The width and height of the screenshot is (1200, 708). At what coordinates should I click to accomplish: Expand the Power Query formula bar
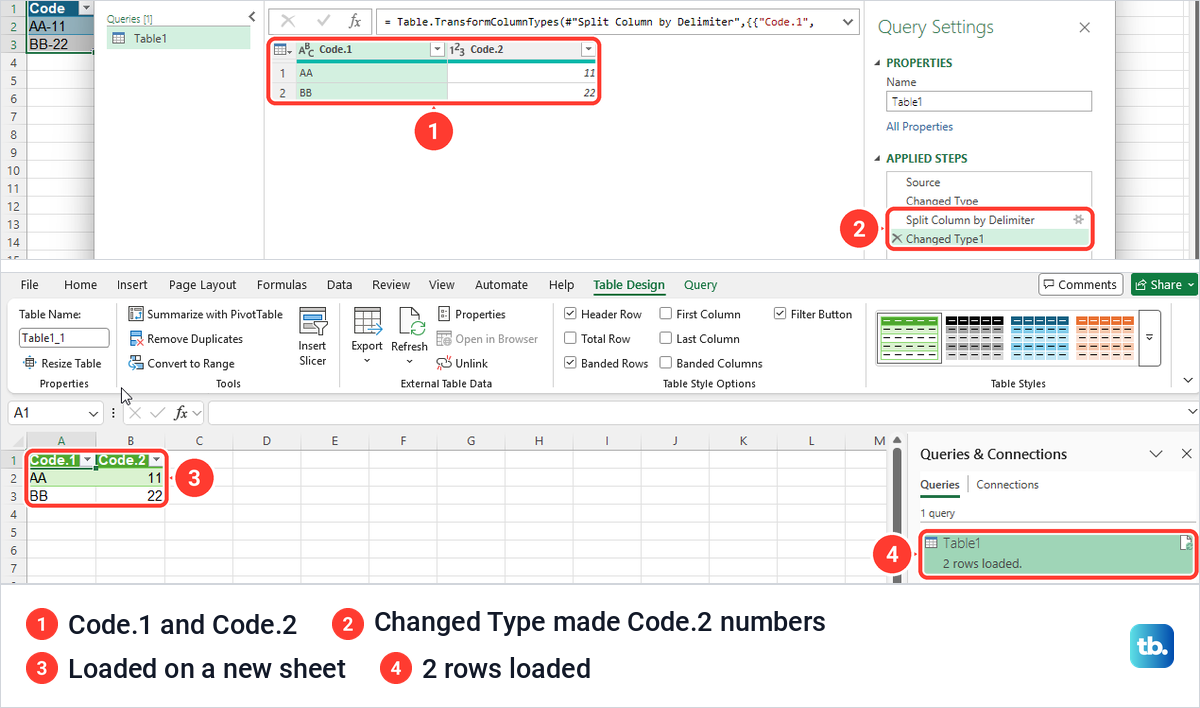pyautogui.click(x=848, y=21)
